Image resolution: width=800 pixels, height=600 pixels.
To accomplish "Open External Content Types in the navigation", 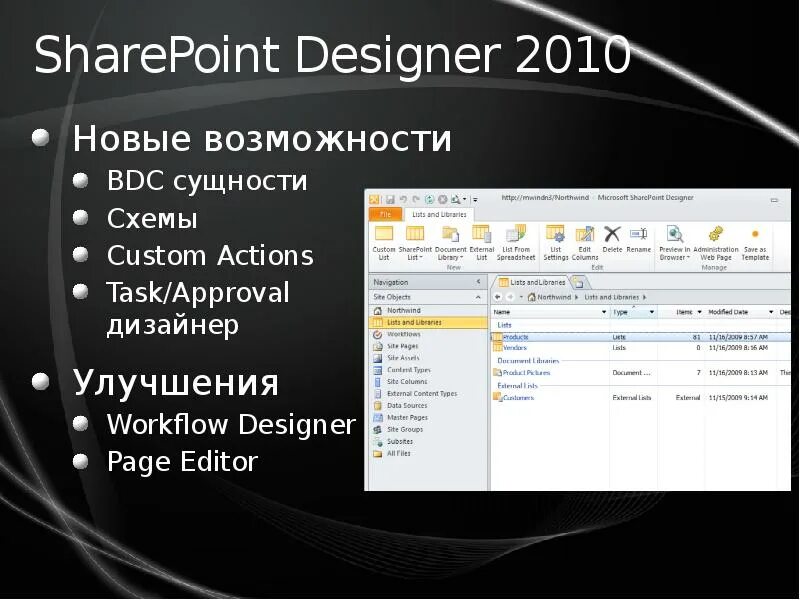I will [428, 393].
